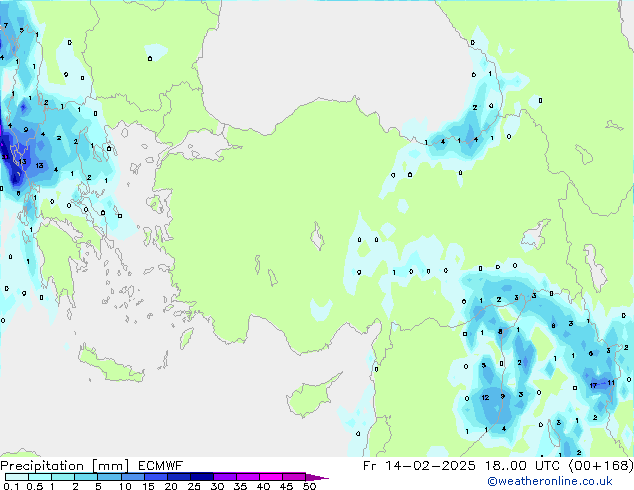The height and width of the screenshot is (490, 634).
Task: Select the 45–50 mm legend color box
Action: [x=294, y=477]
